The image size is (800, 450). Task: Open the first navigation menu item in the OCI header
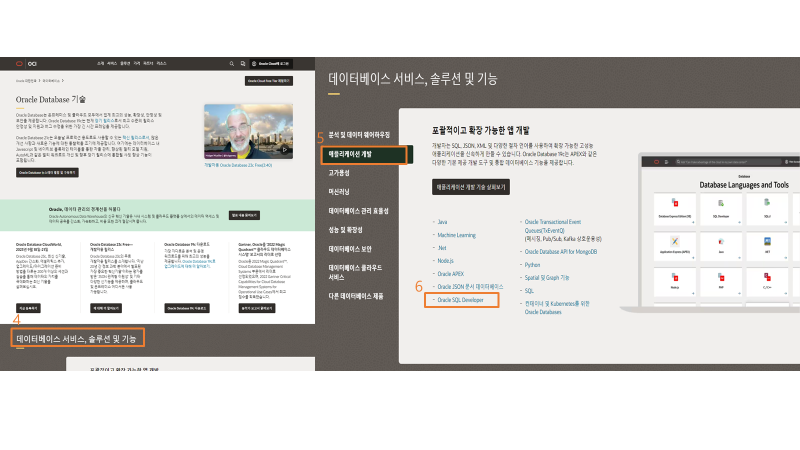[101, 64]
